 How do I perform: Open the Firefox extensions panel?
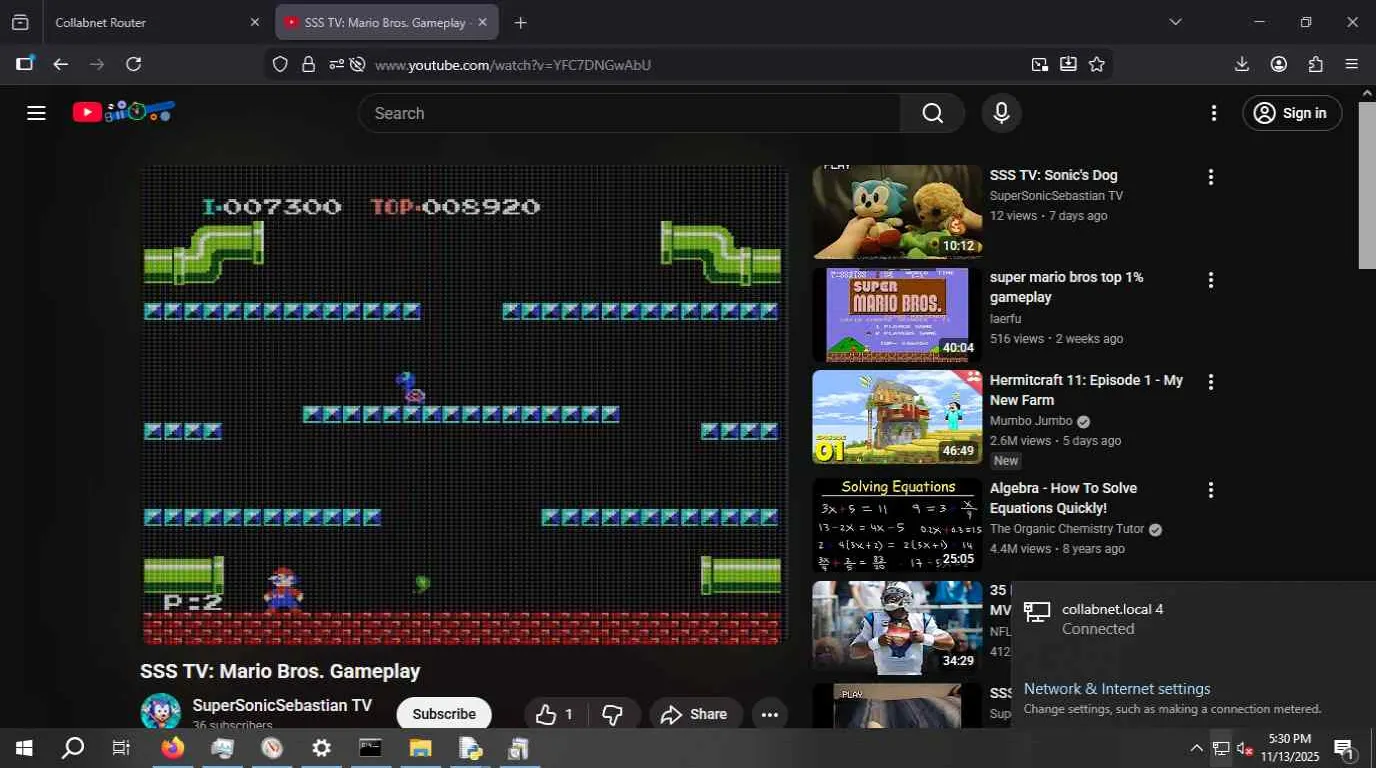1316,64
